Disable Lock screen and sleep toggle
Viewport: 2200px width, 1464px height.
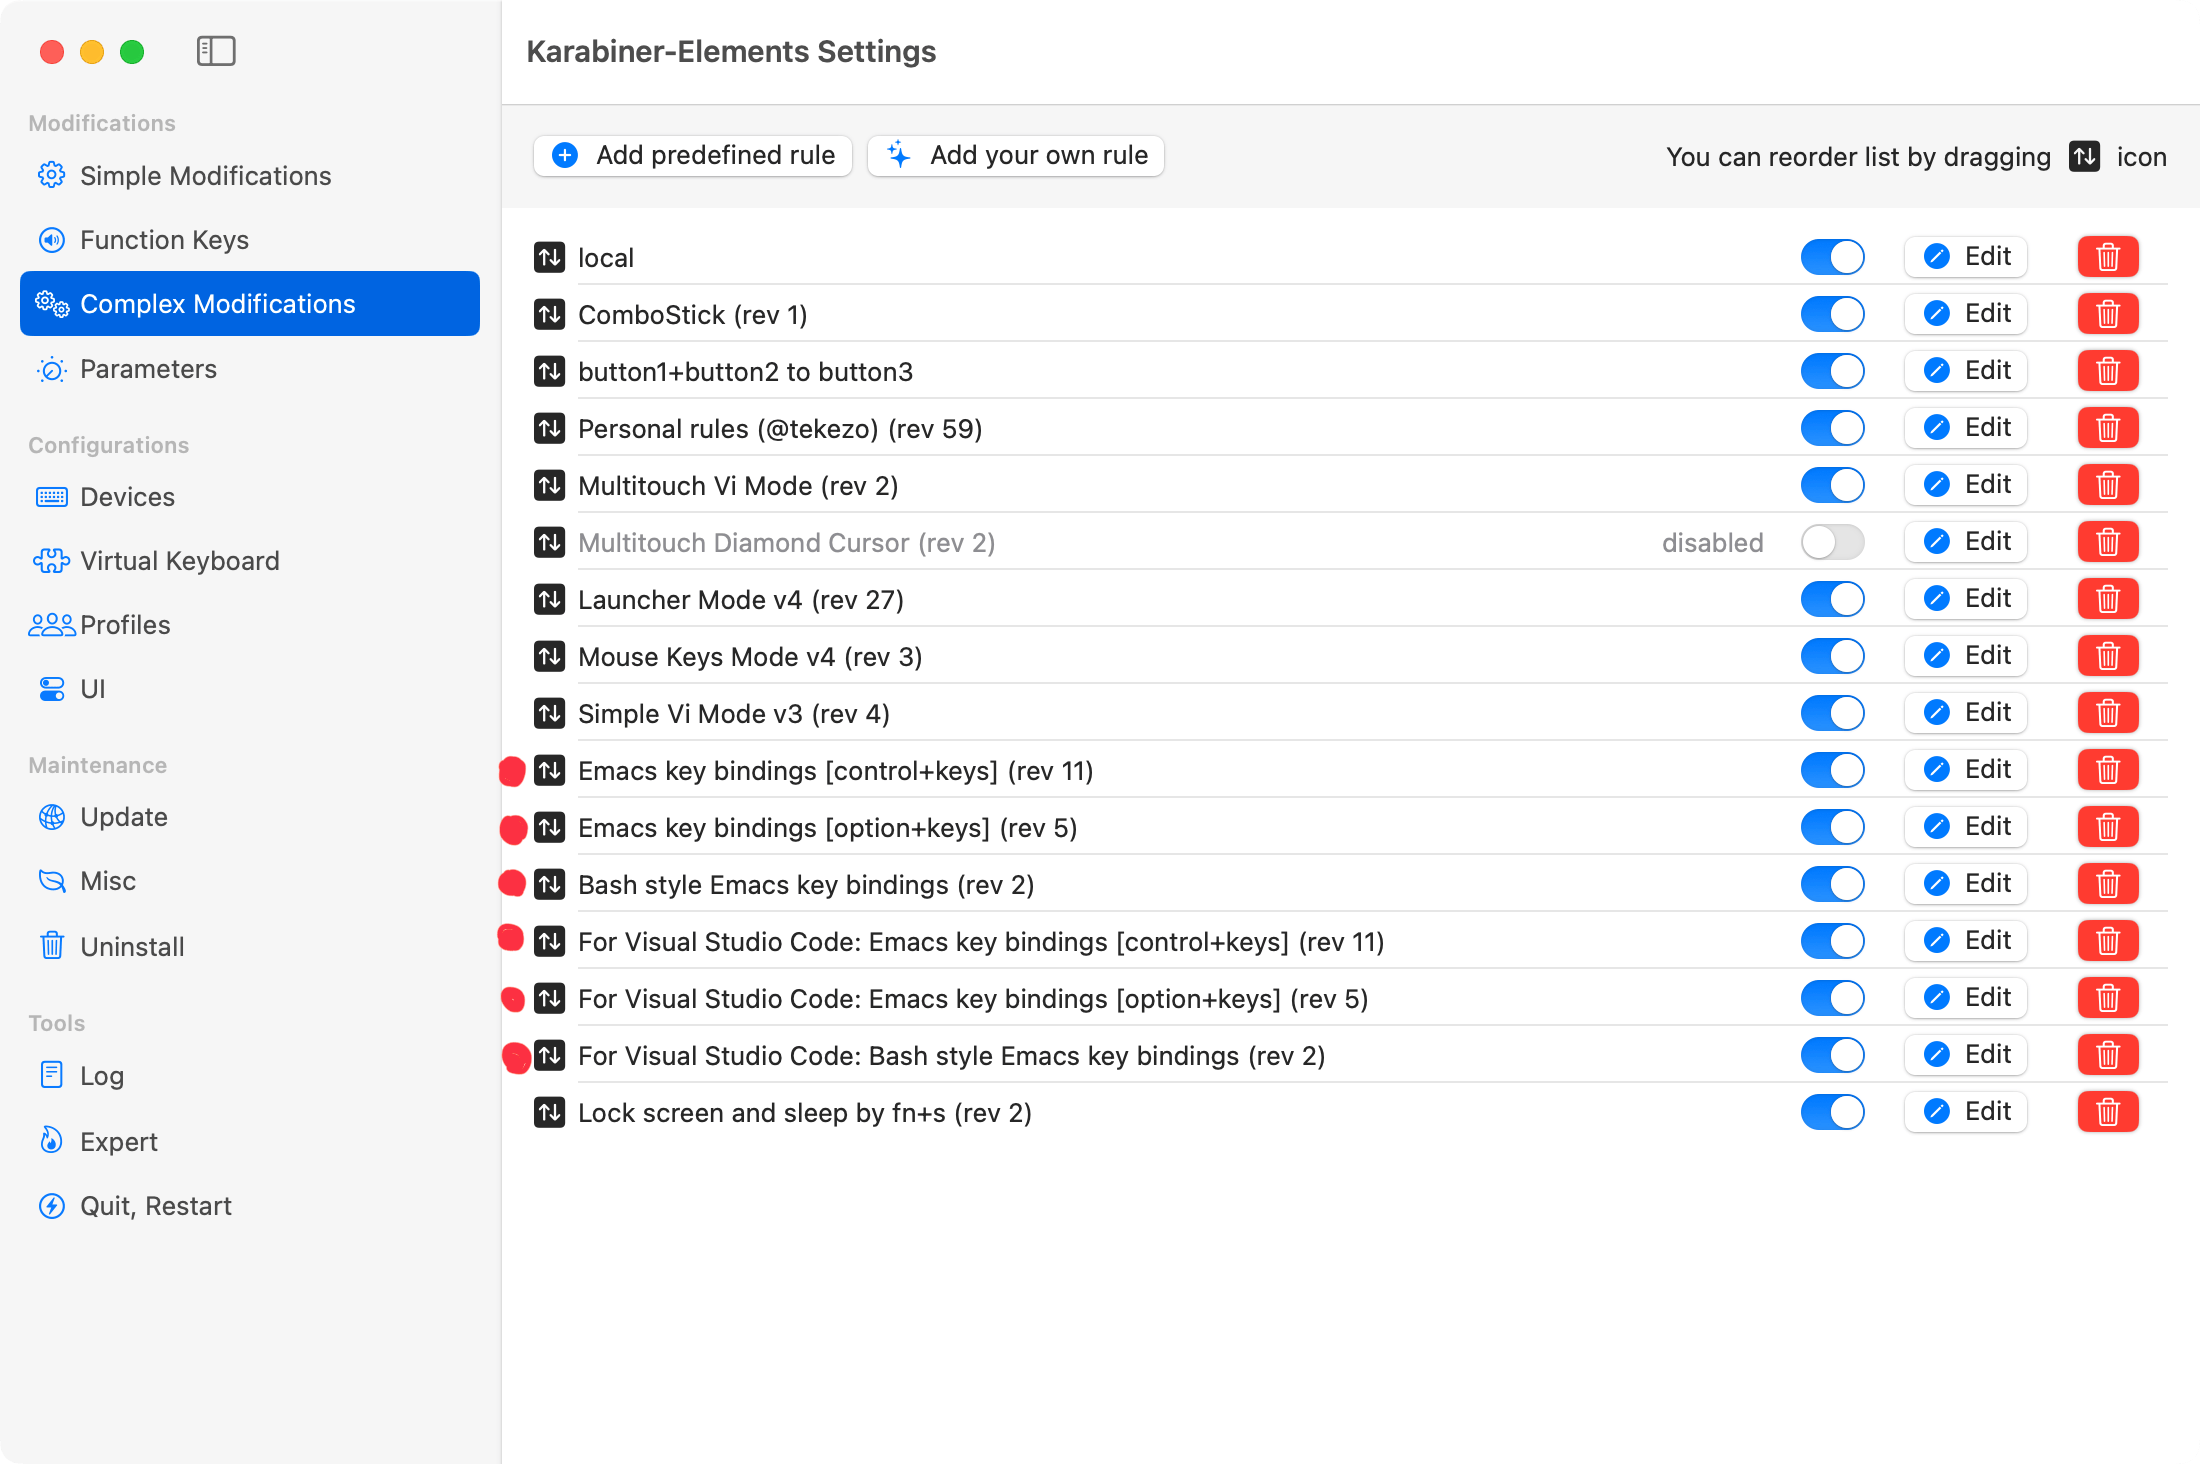pos(1833,1112)
